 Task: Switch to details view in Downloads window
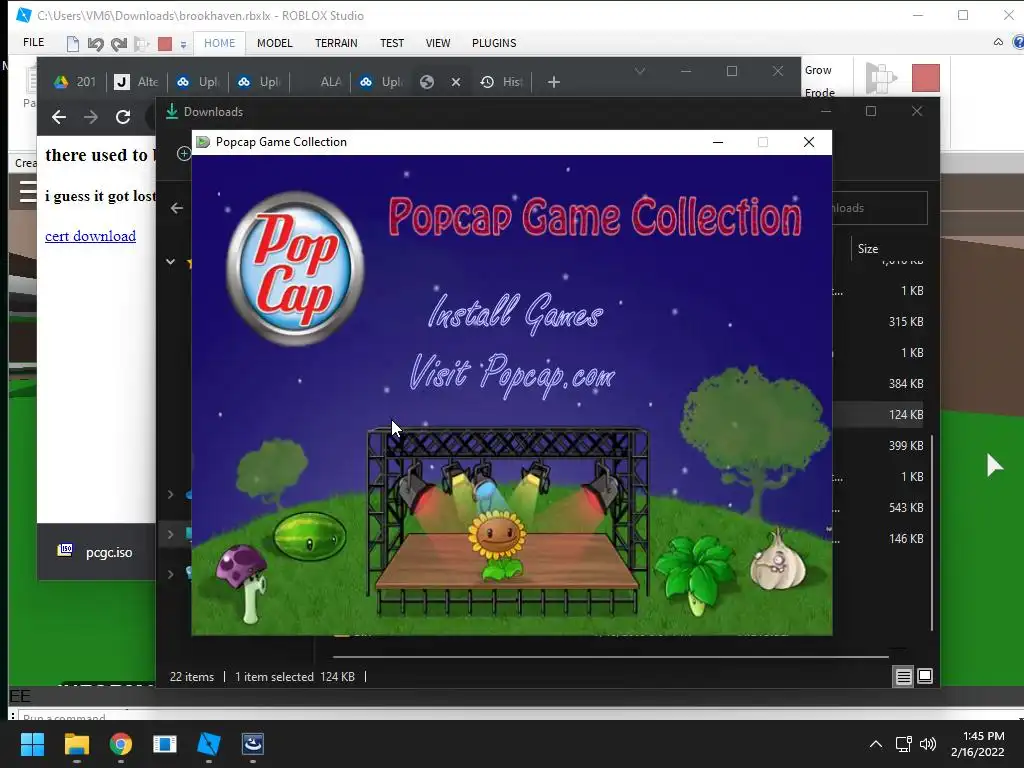(x=903, y=677)
